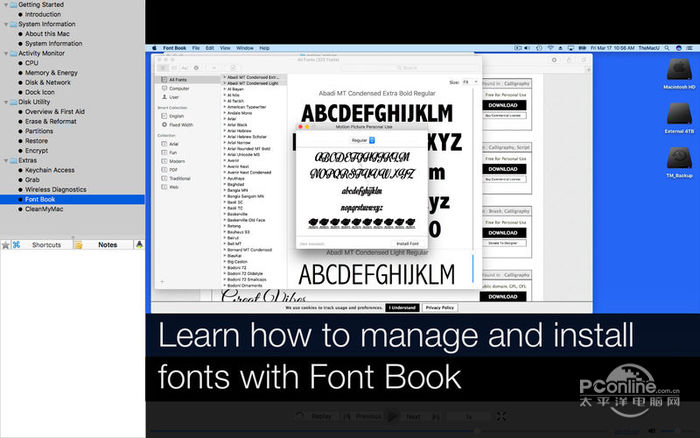Image resolution: width=700 pixels, height=438 pixels.
Task: Open the Grab lesson
Action: [x=32, y=180]
